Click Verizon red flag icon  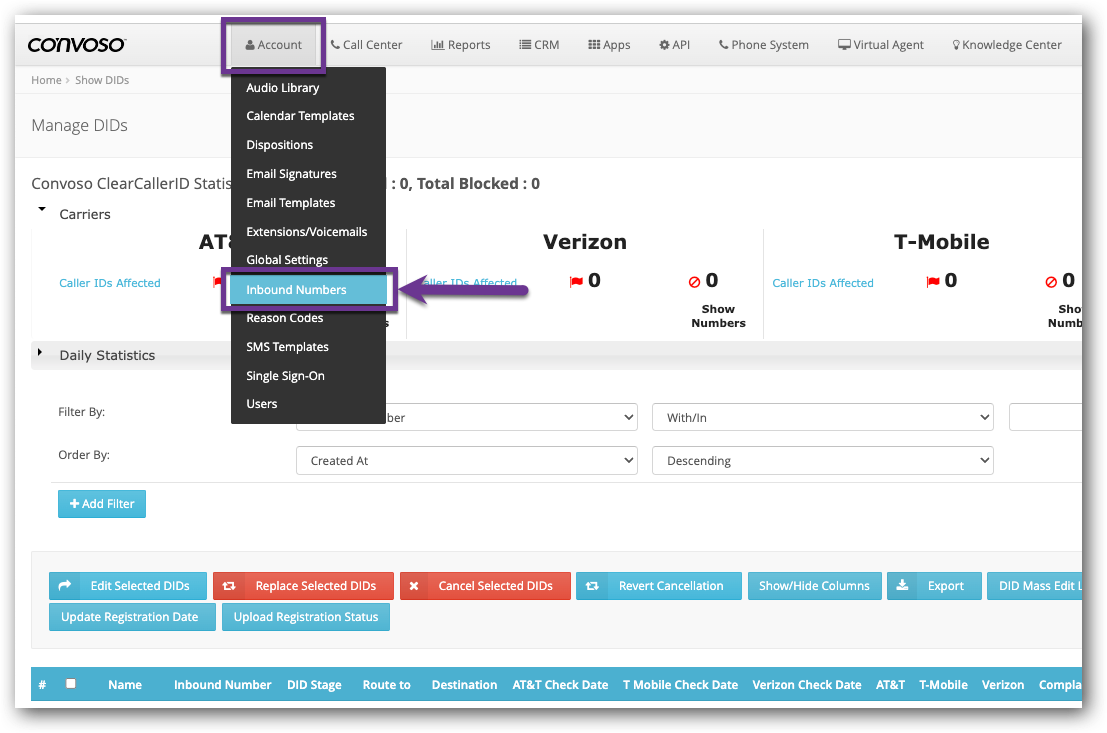coord(576,282)
